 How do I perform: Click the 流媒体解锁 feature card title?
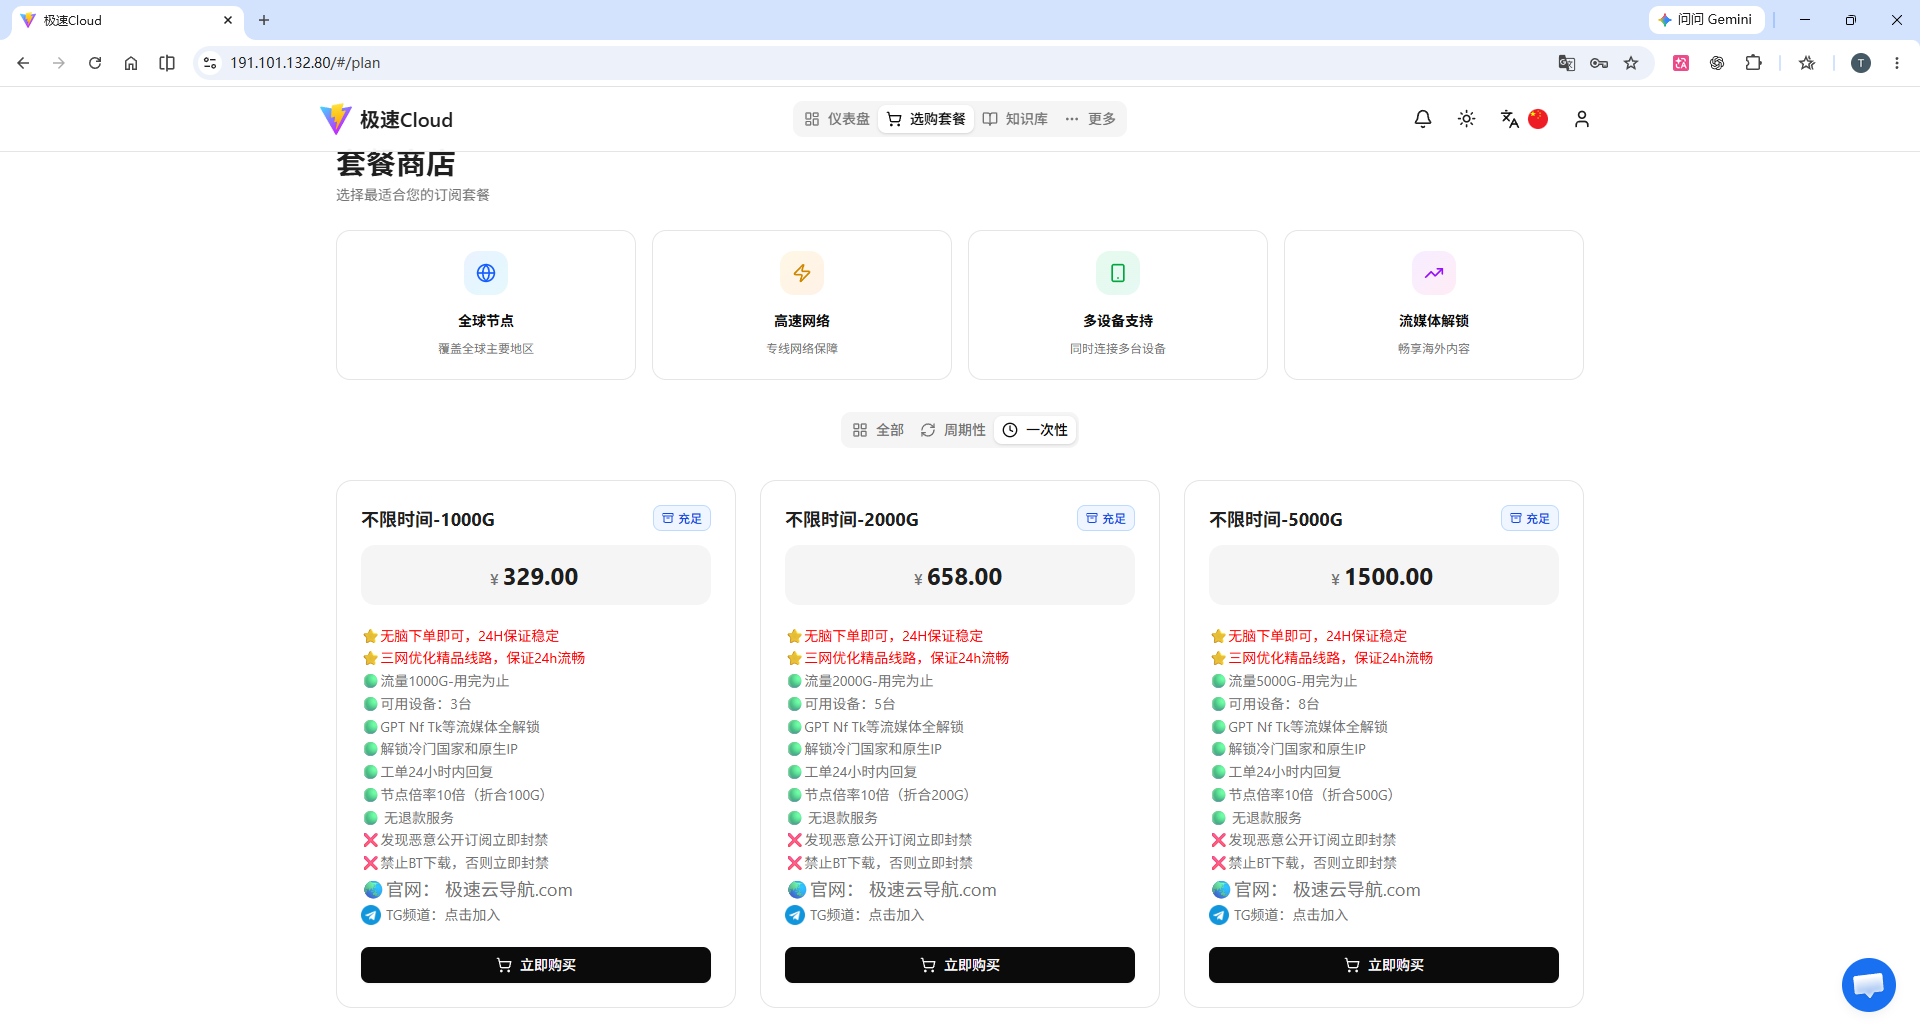pyautogui.click(x=1434, y=321)
